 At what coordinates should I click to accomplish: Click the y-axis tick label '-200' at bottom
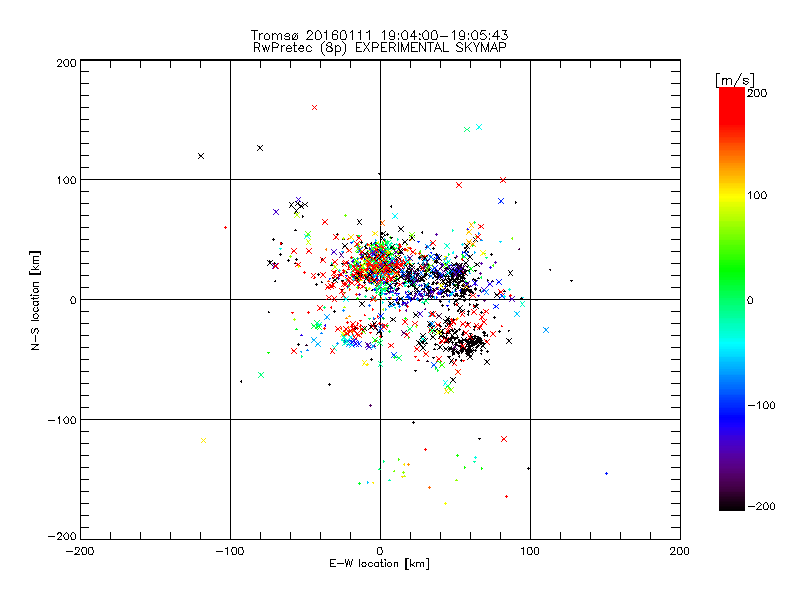[x=62, y=537]
